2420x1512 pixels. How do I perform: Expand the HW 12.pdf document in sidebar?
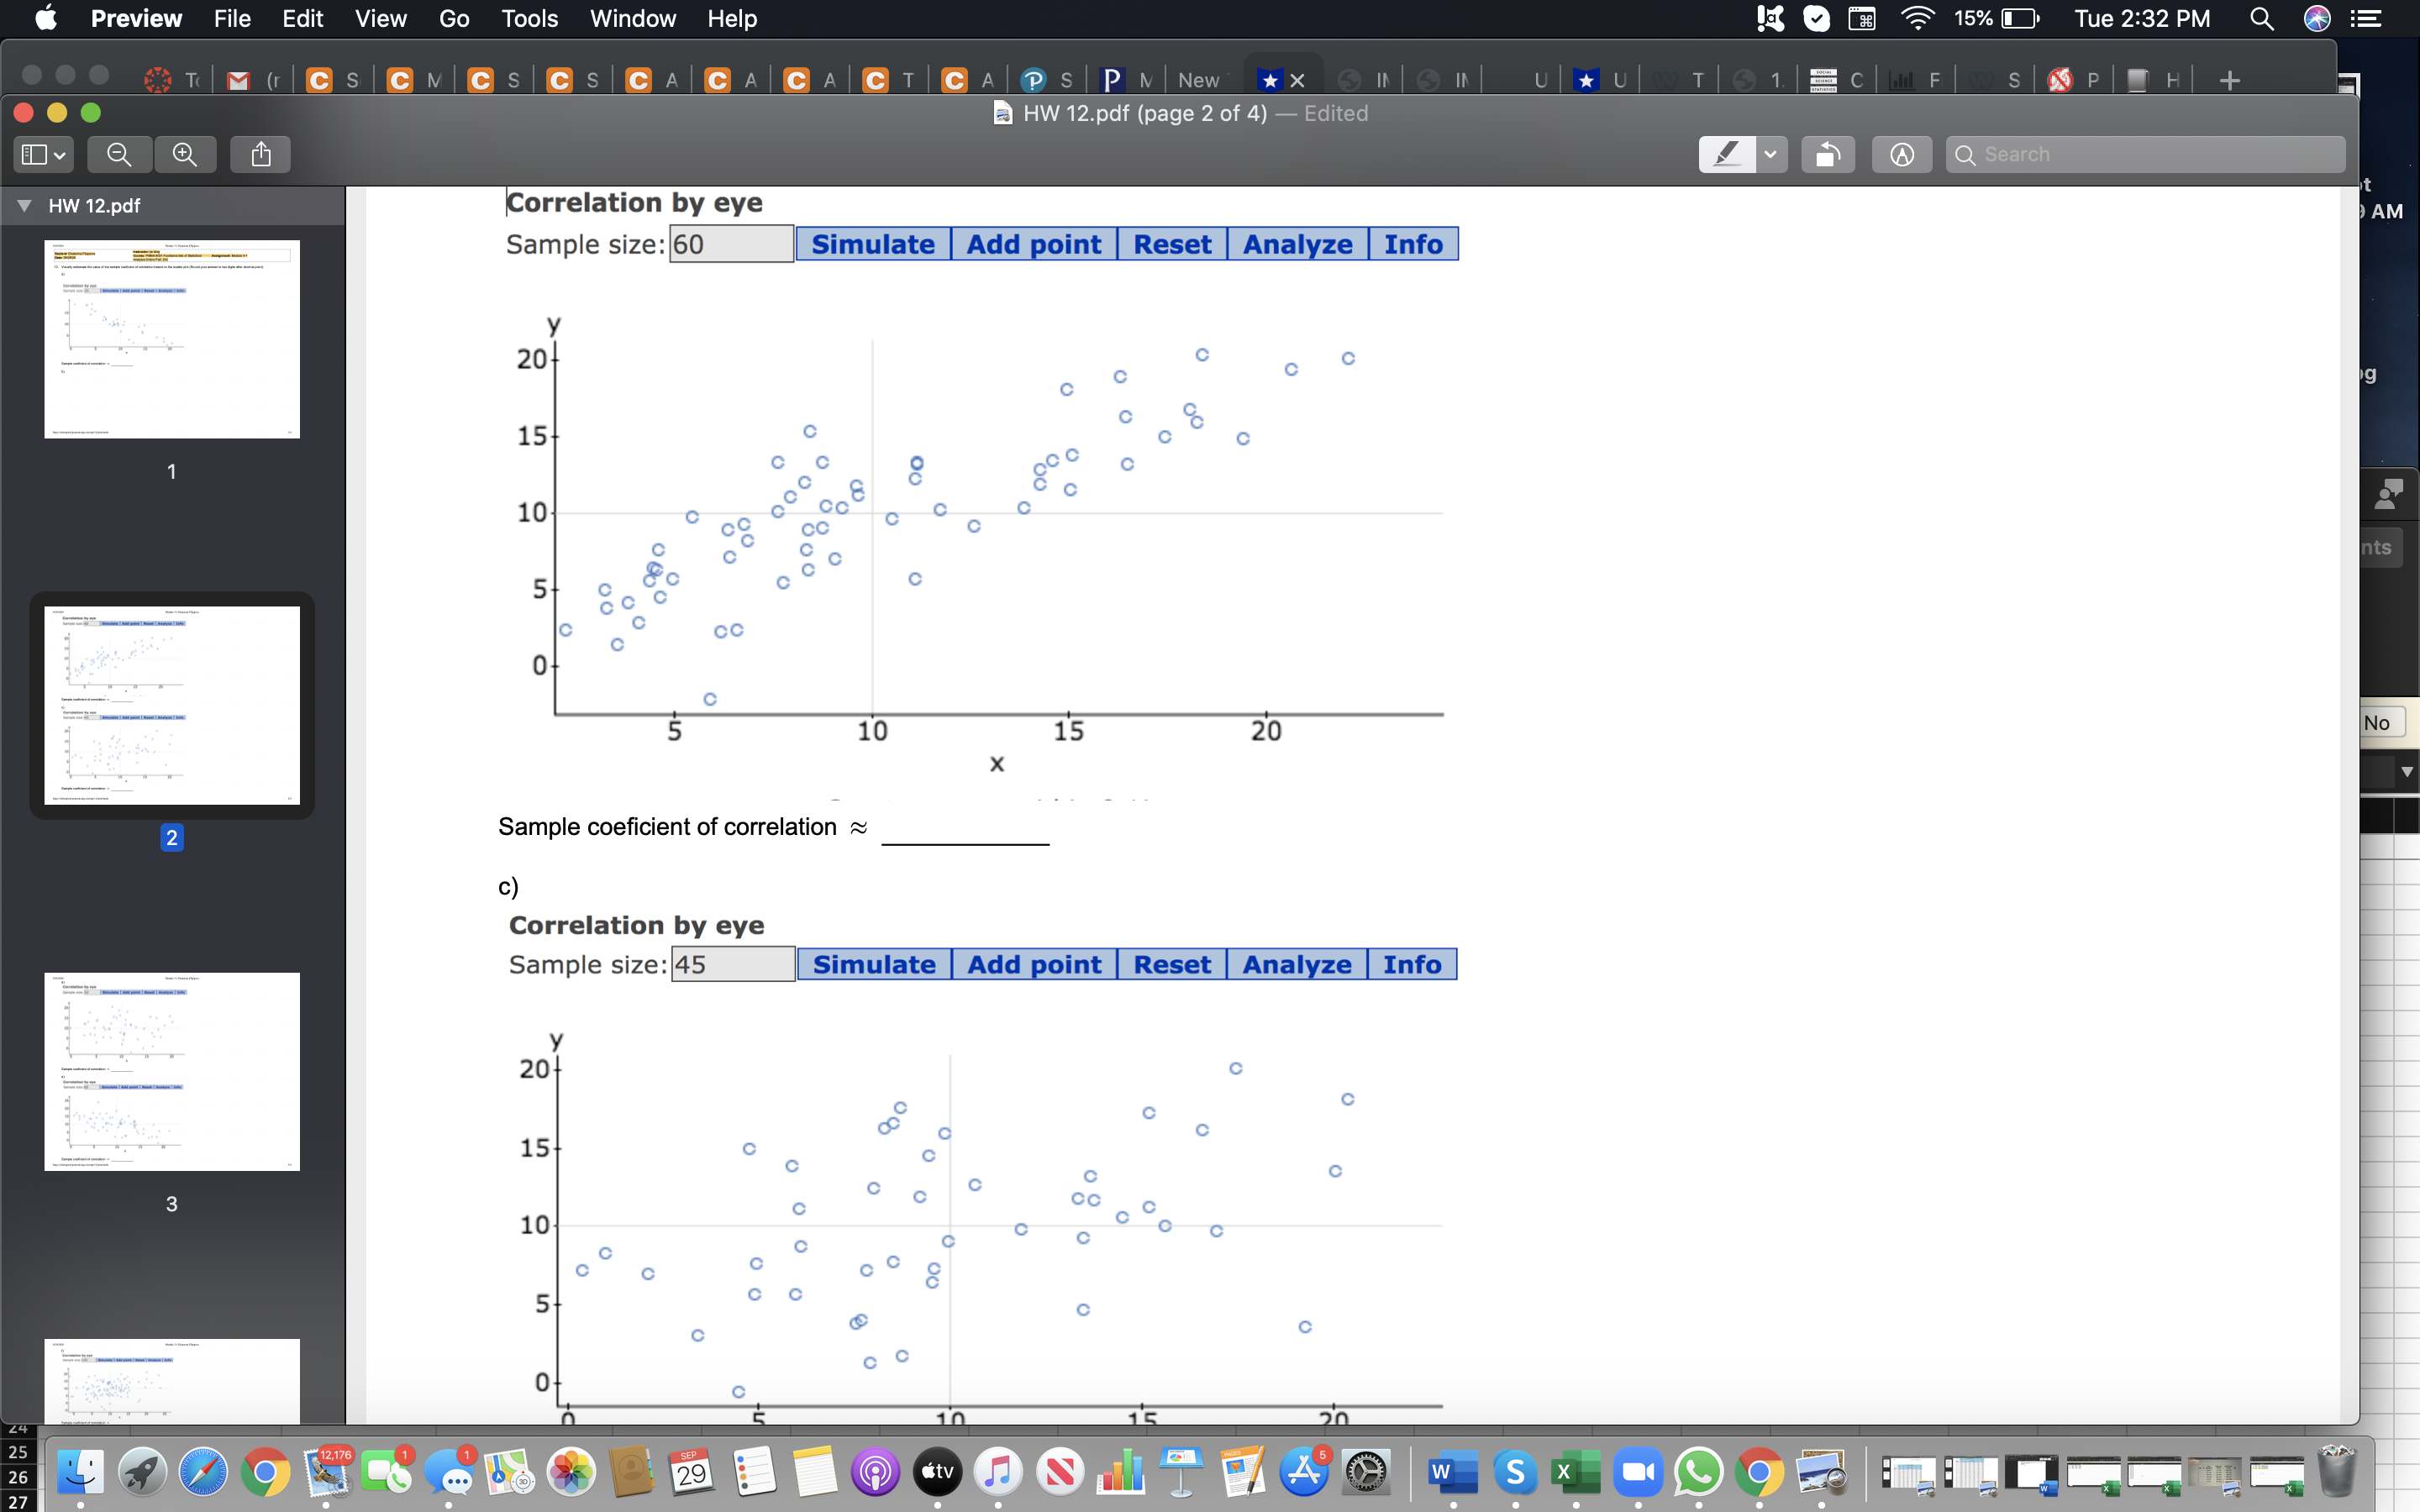click(x=24, y=204)
